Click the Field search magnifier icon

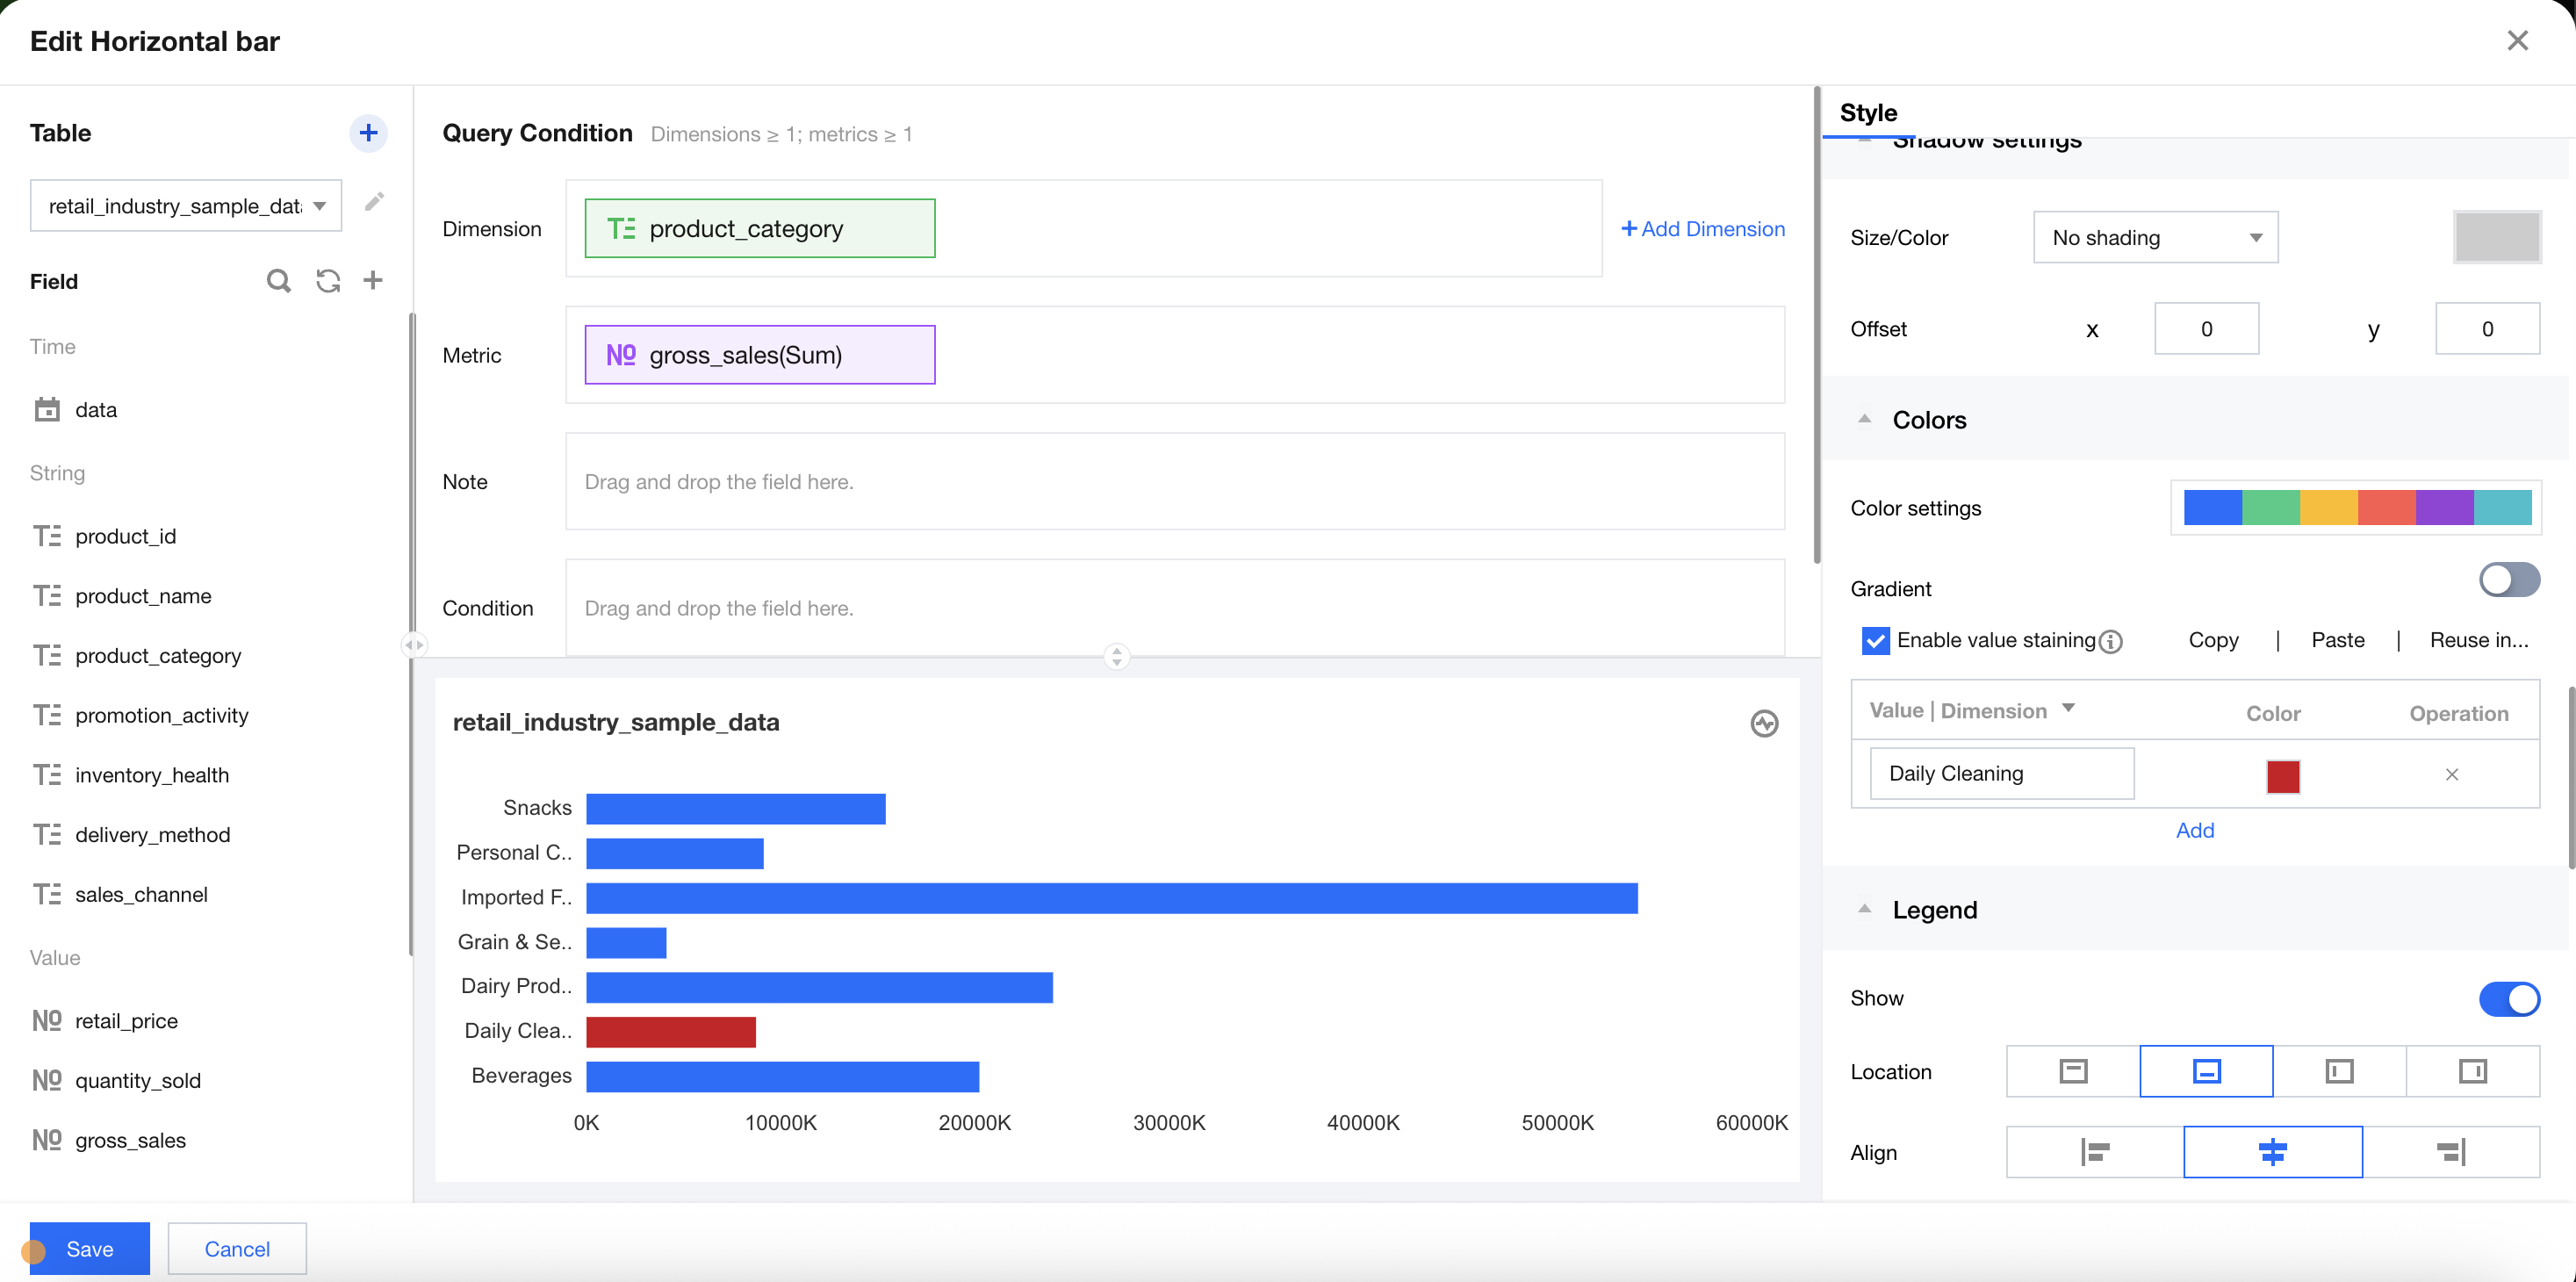[x=279, y=281]
